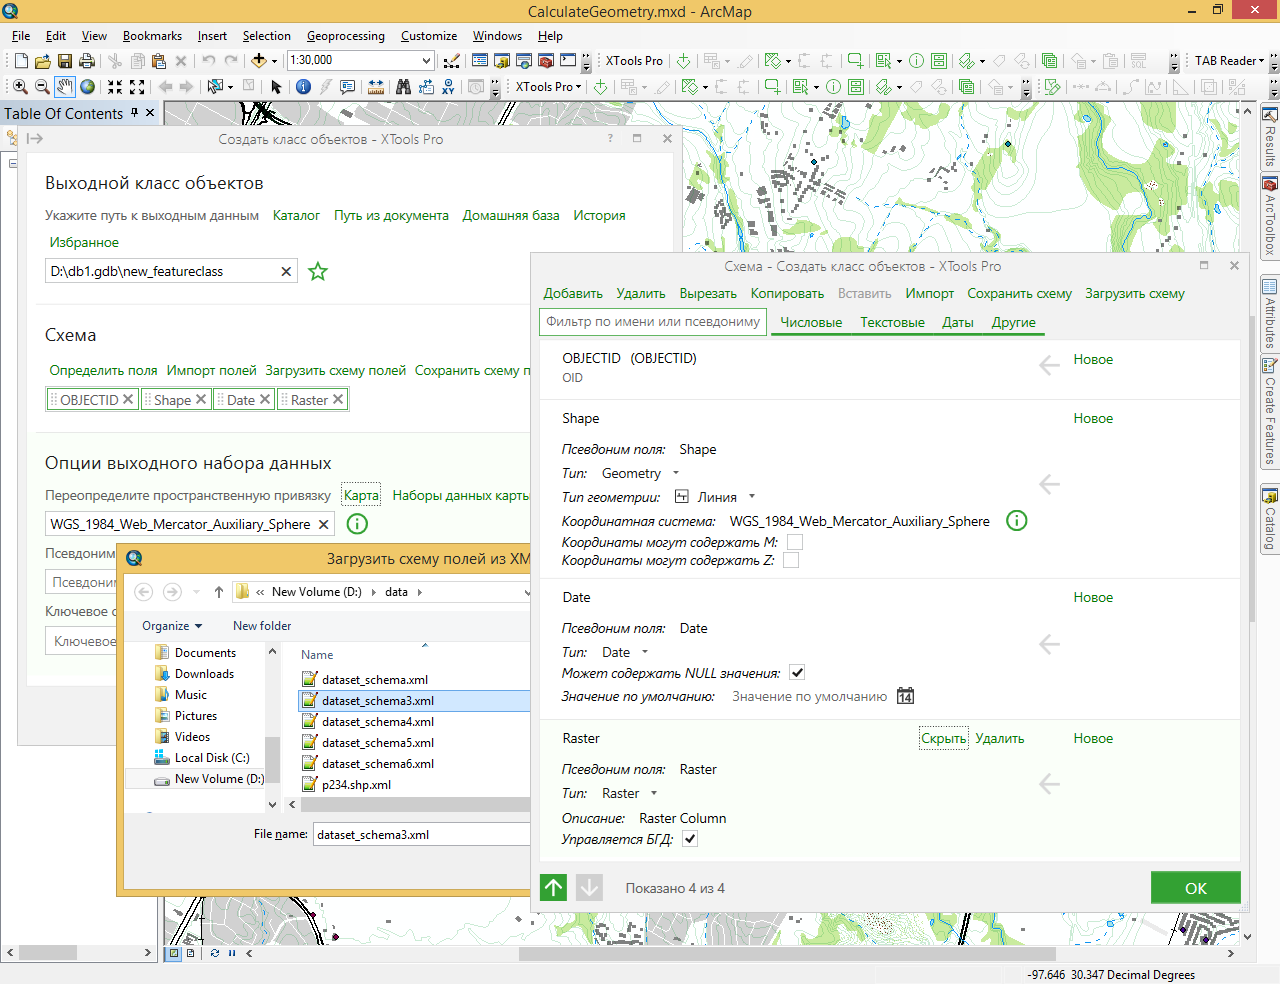1280x984 pixels.
Task: Open the Python window icon
Action: coord(568,61)
